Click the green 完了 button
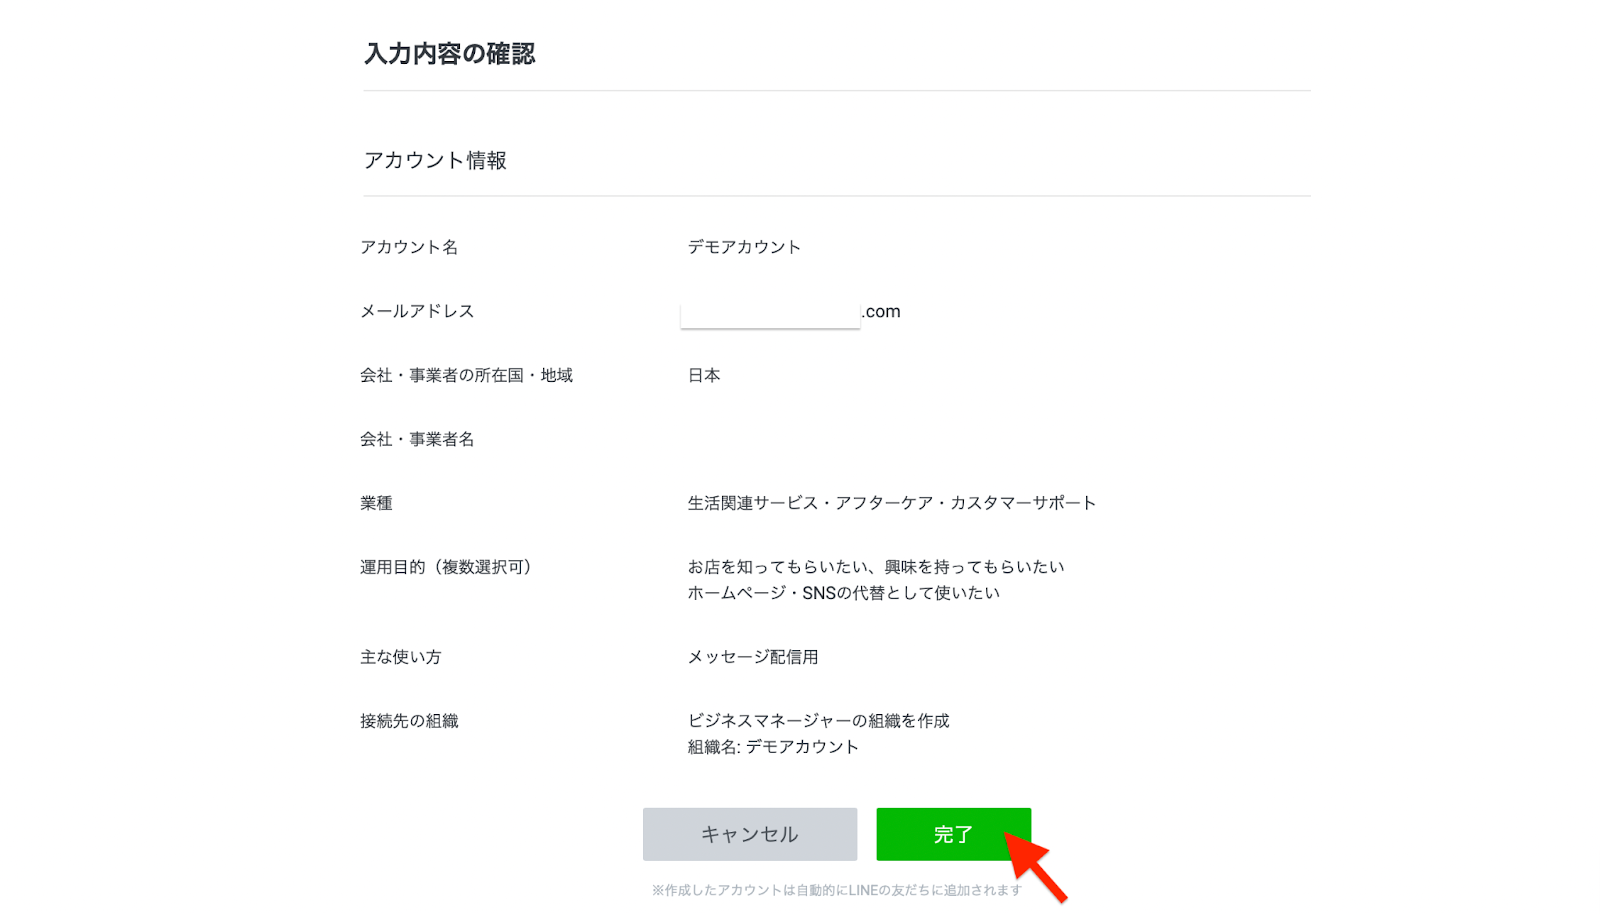This screenshot has width=1600, height=914. click(952, 834)
